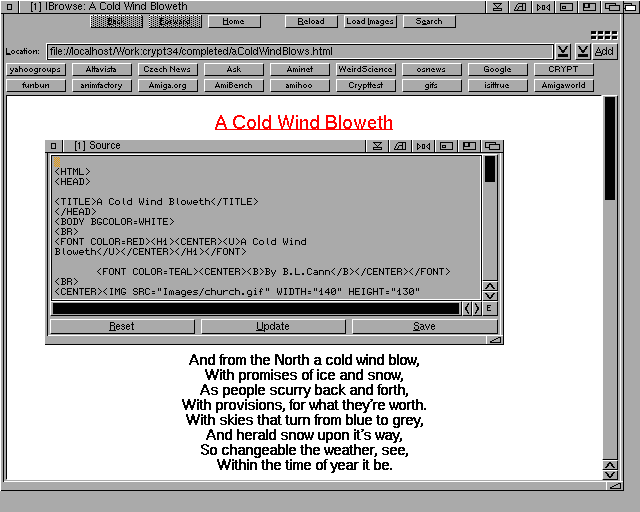Click Source window scroll-right arrow
640x512 pixels.
click(476, 309)
